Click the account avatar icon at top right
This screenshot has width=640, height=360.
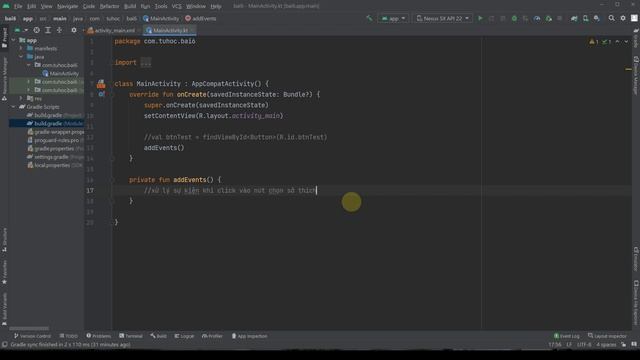634,18
